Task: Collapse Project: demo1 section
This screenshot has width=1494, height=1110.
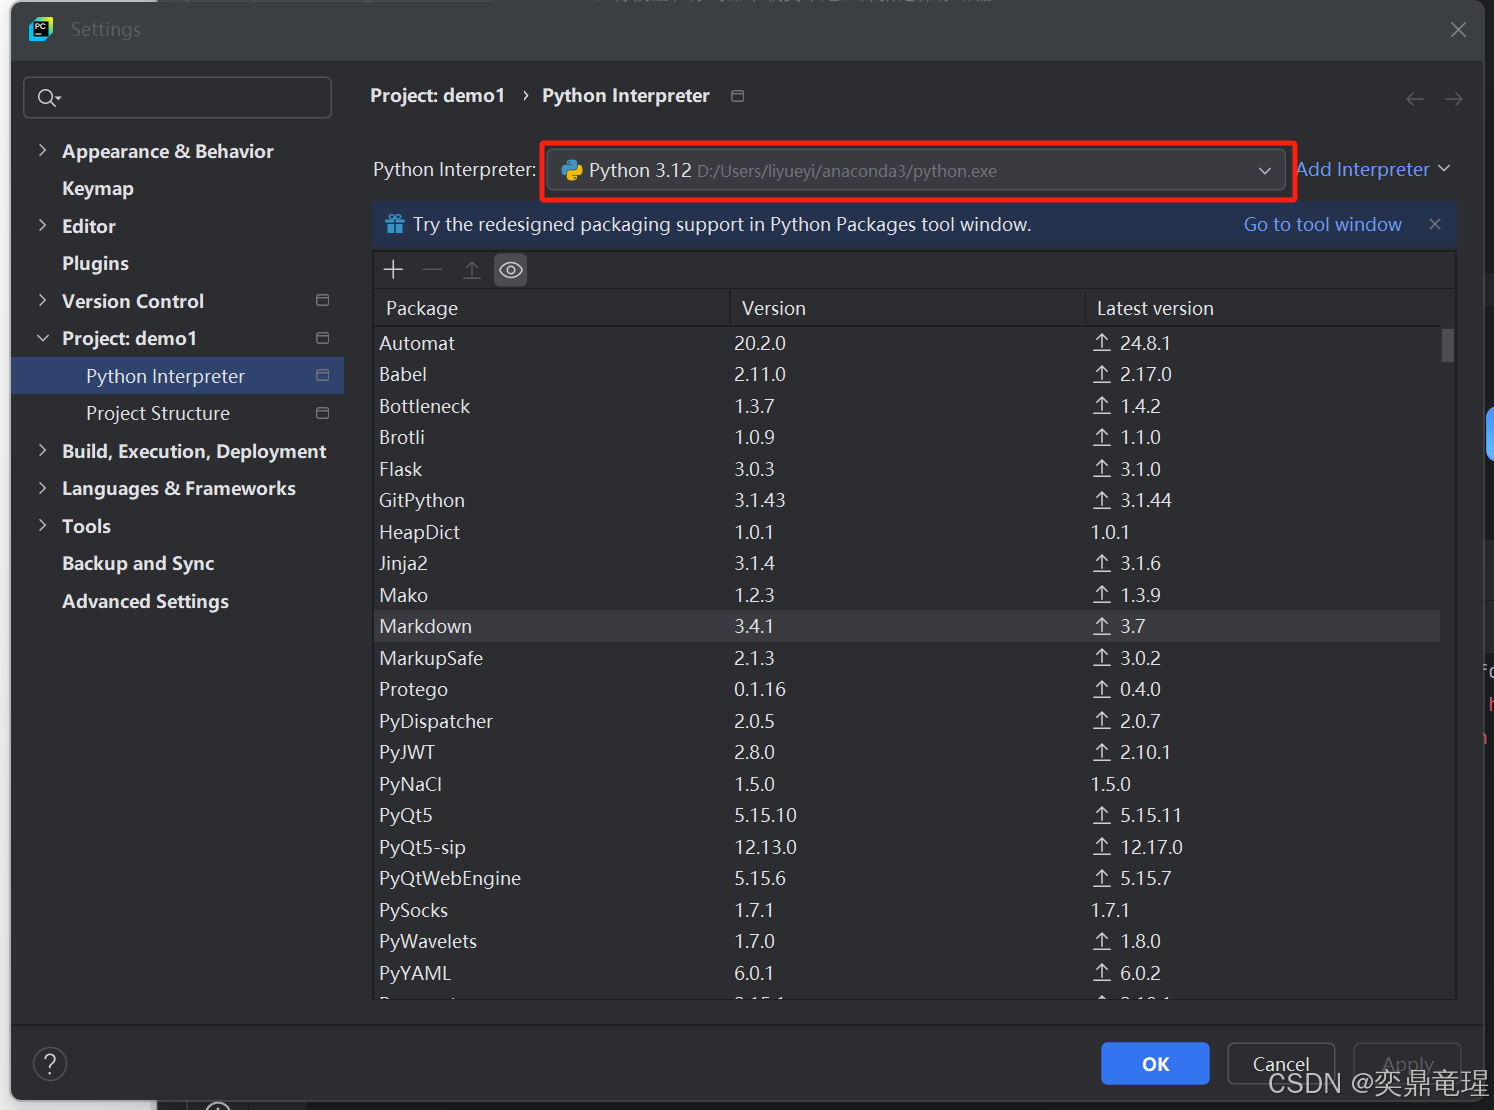Action: pyautogui.click(x=42, y=338)
